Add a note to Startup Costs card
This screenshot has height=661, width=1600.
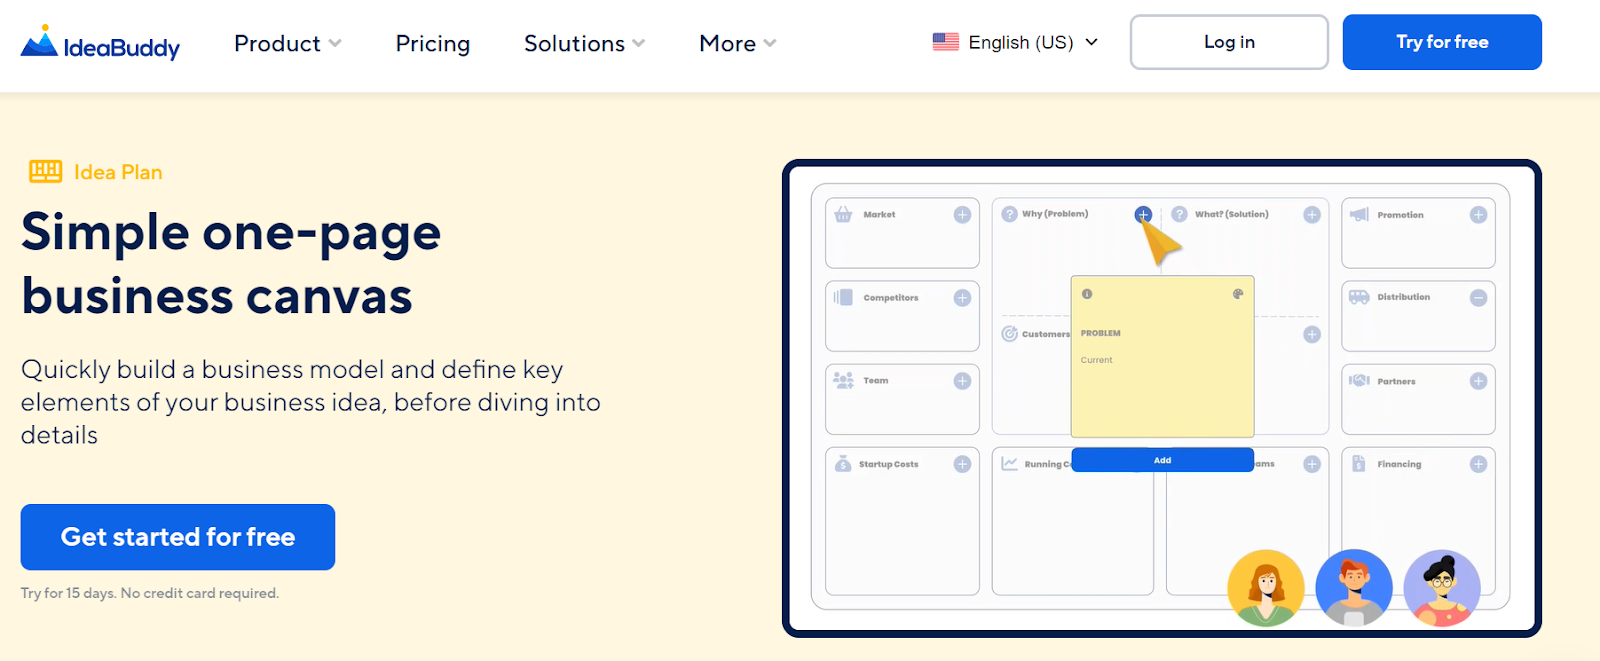coord(962,464)
